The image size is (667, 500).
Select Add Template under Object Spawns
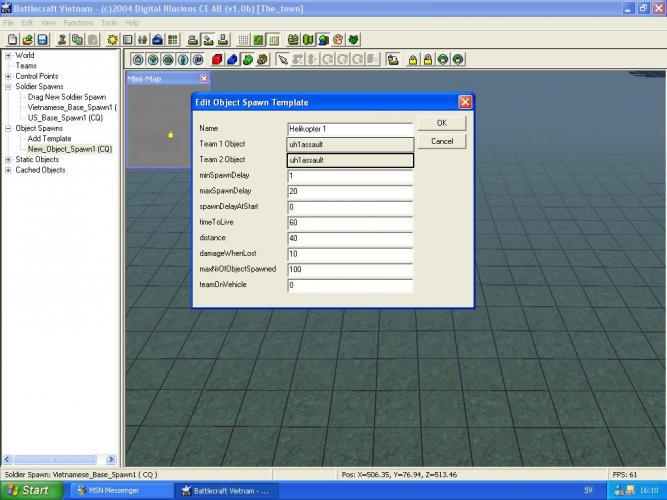(49, 138)
